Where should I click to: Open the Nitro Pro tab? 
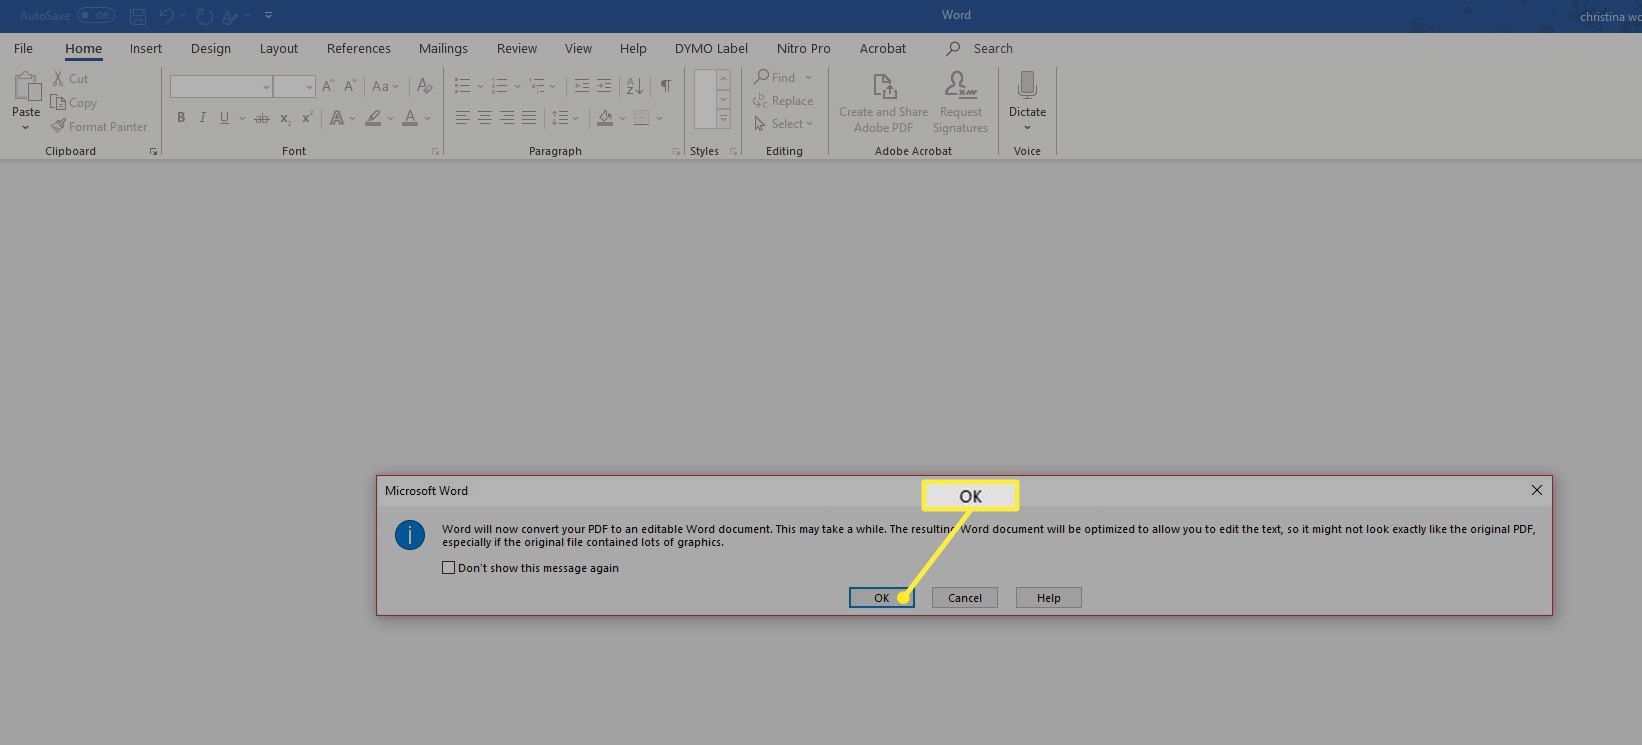click(804, 48)
